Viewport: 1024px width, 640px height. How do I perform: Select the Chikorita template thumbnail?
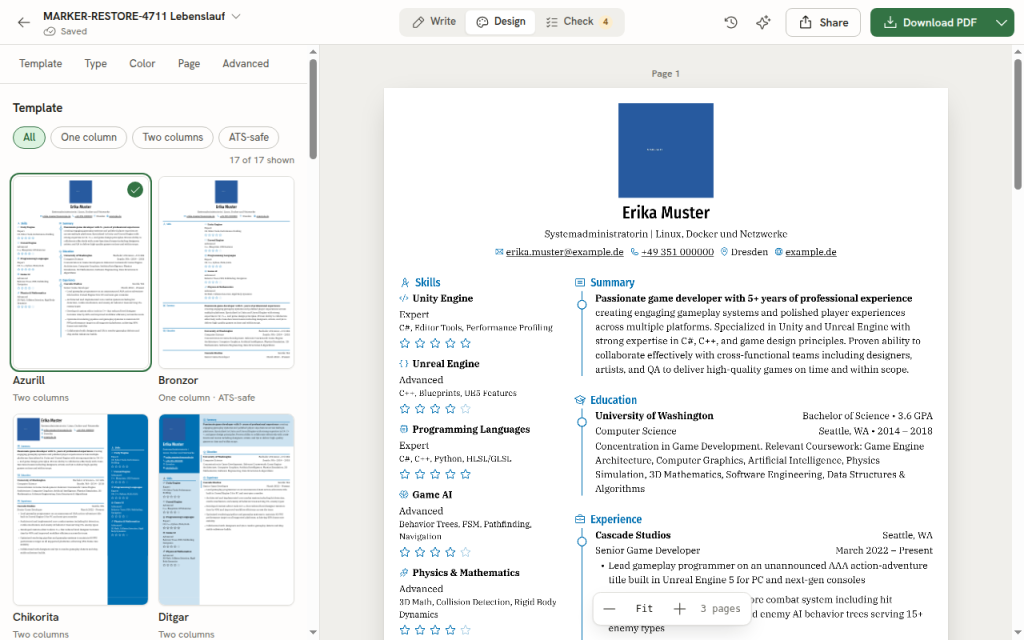point(81,509)
